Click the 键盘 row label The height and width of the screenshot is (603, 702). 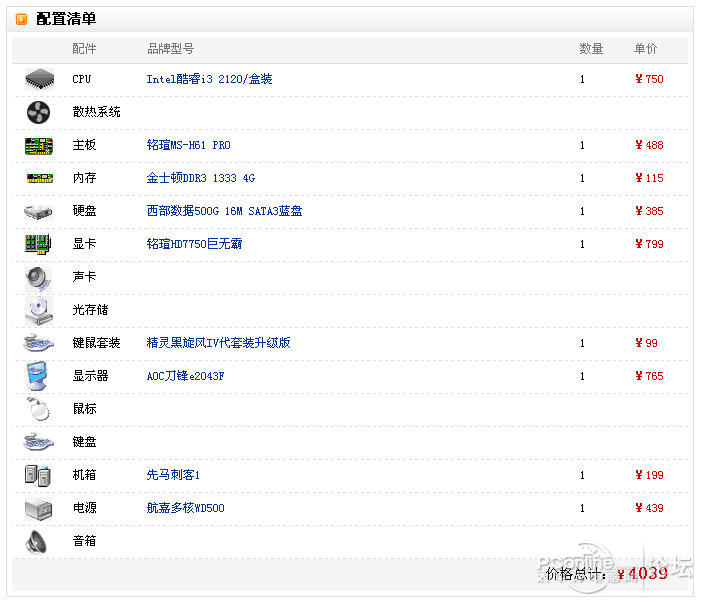[x=84, y=442]
